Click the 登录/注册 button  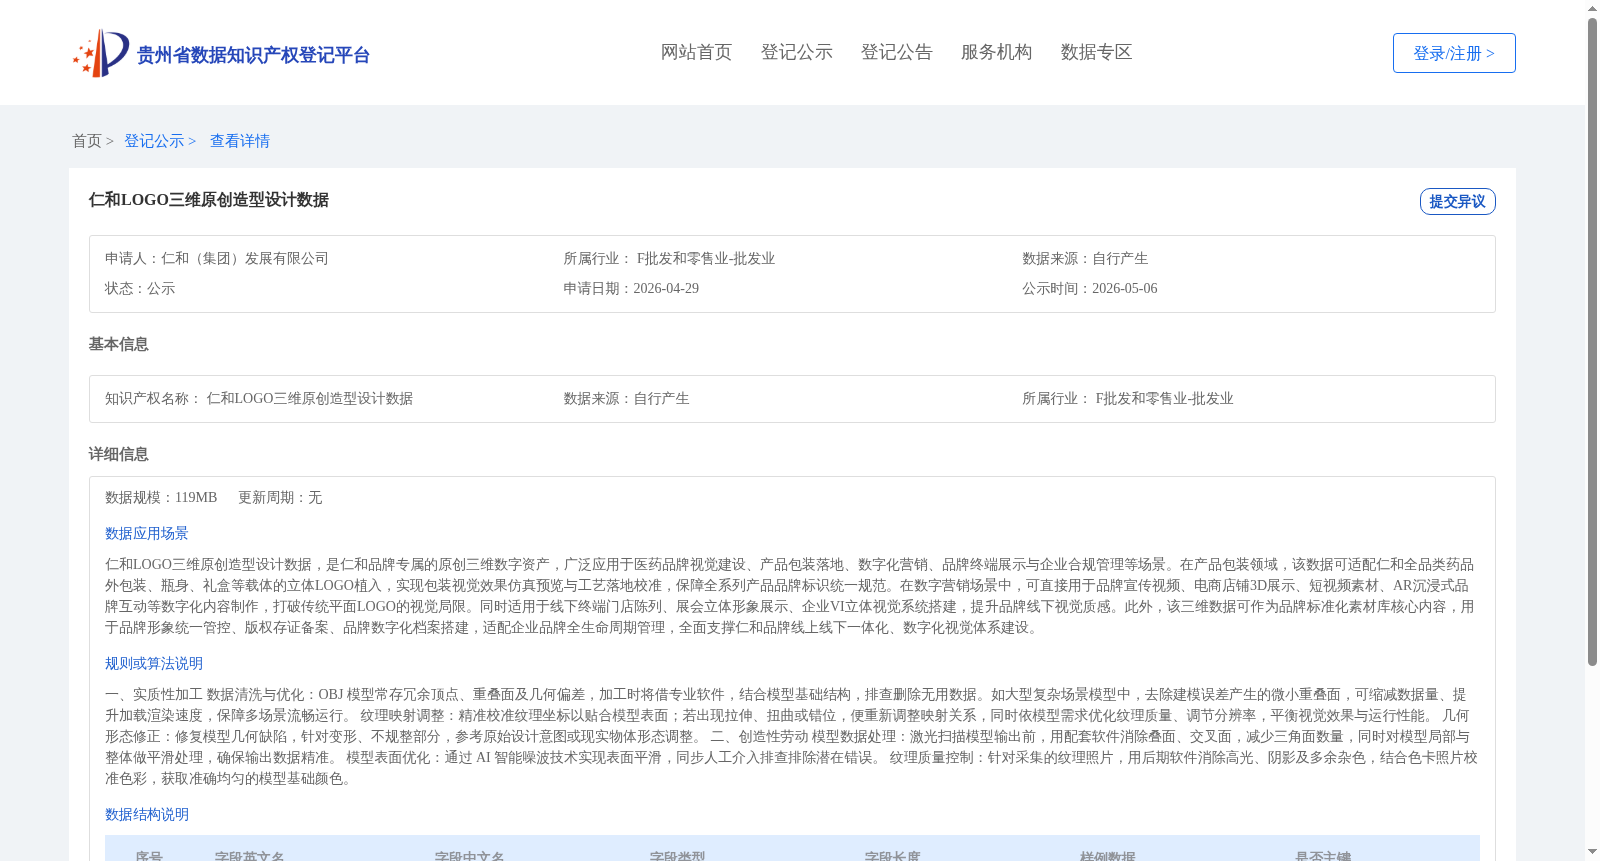[x=1454, y=53]
